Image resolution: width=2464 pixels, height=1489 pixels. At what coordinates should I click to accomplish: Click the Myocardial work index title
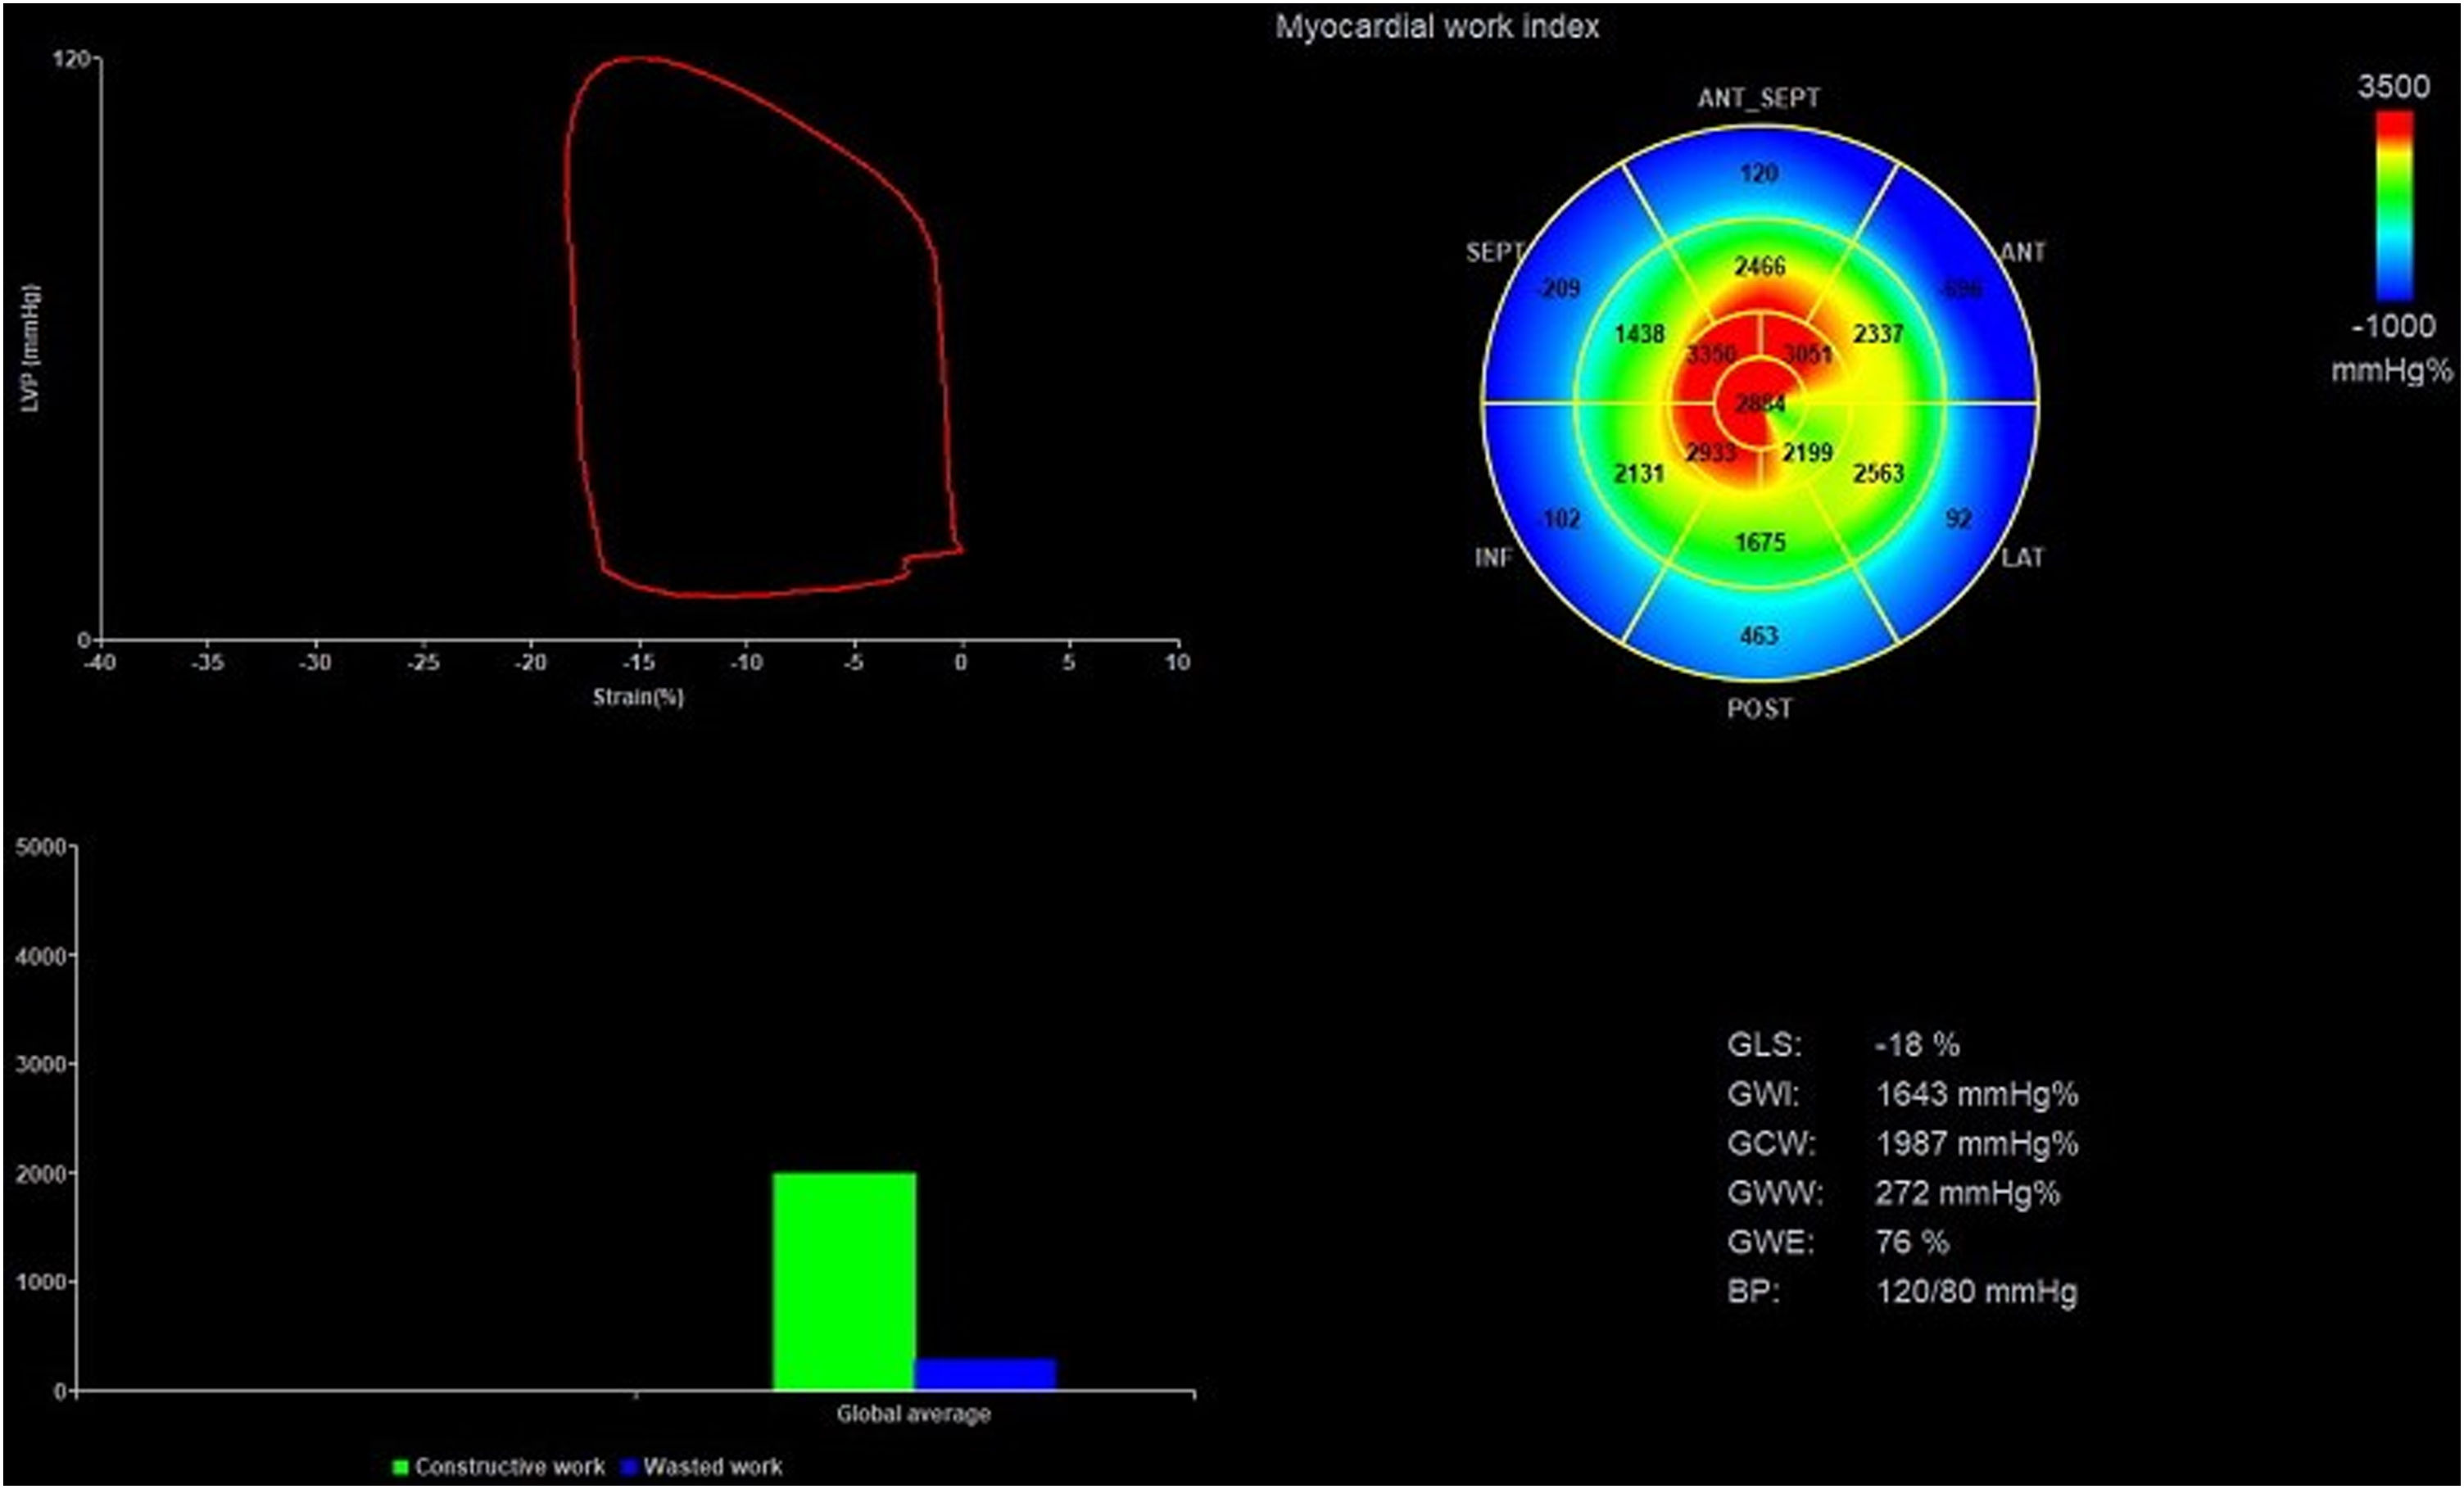click(1437, 27)
